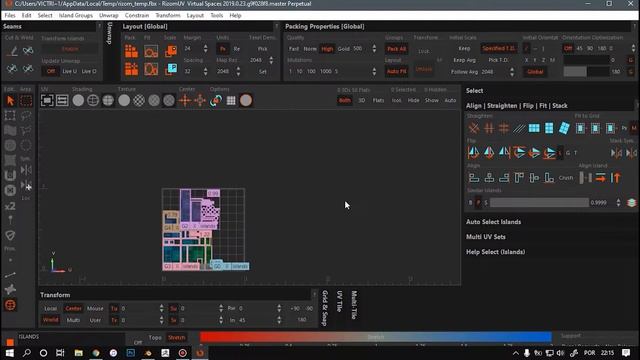This screenshot has height=360, width=640.
Task: Click the rotating arrows Options icon
Action: [x=216, y=100]
